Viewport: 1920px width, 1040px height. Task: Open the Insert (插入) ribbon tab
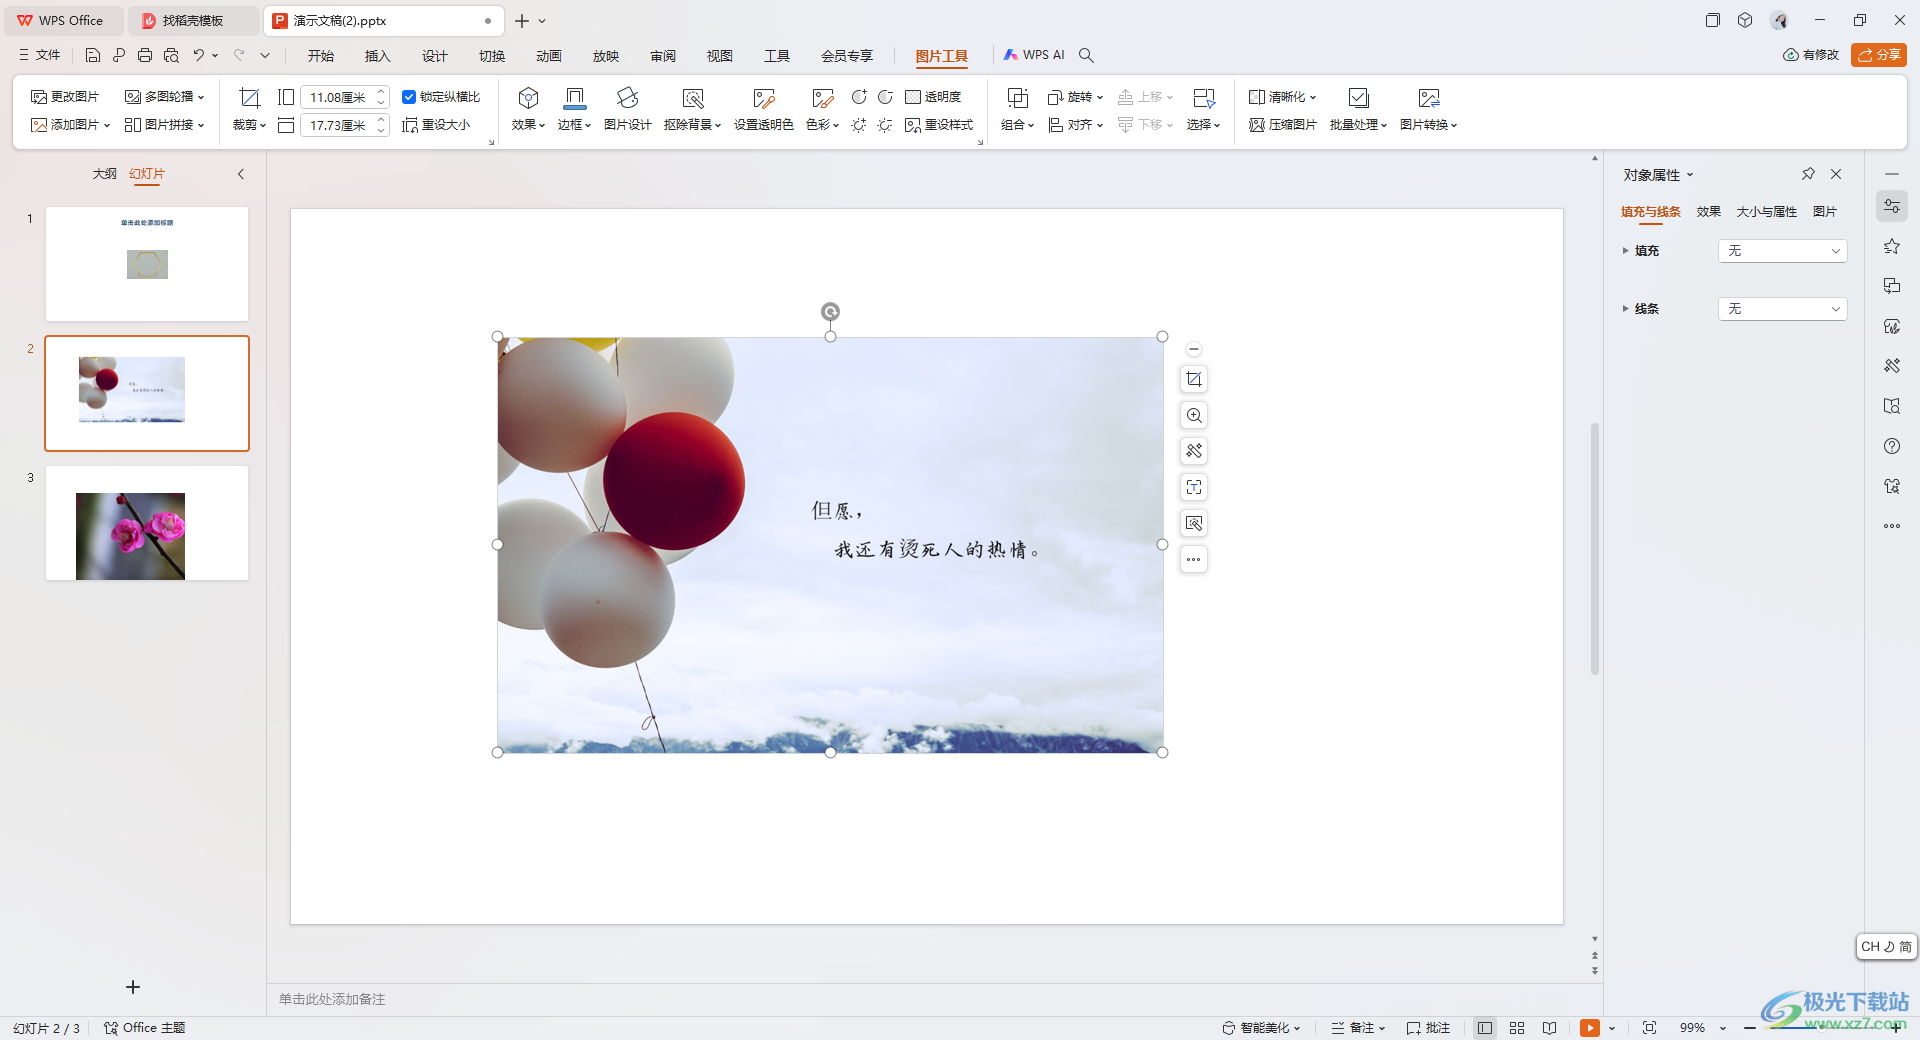click(x=377, y=56)
